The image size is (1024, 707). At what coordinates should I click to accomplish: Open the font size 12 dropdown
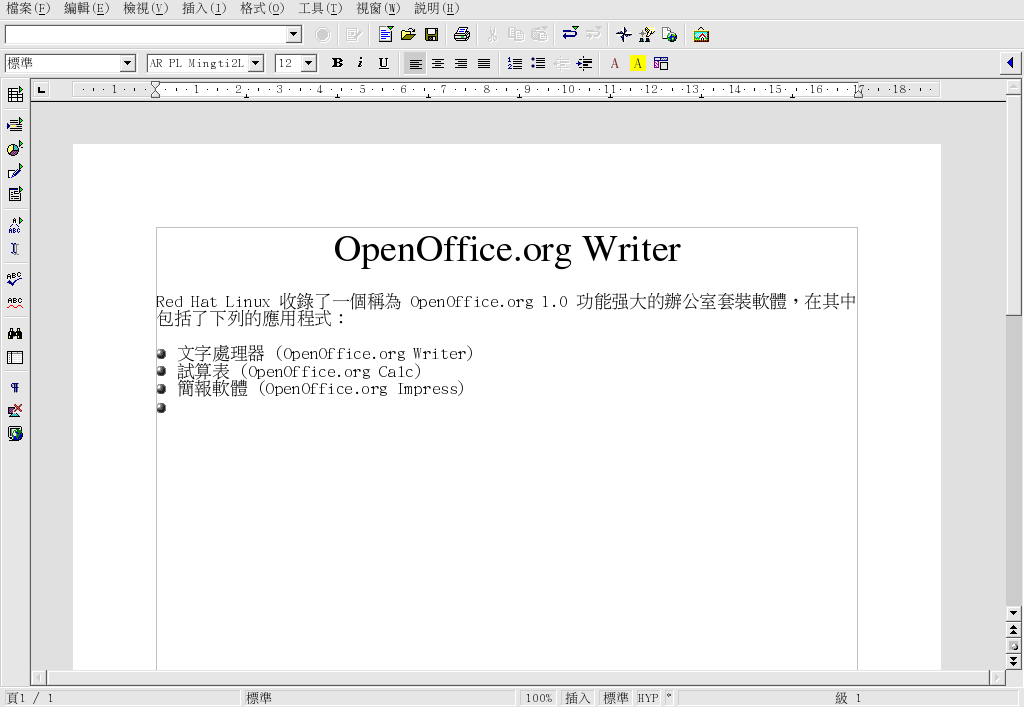tap(308, 63)
